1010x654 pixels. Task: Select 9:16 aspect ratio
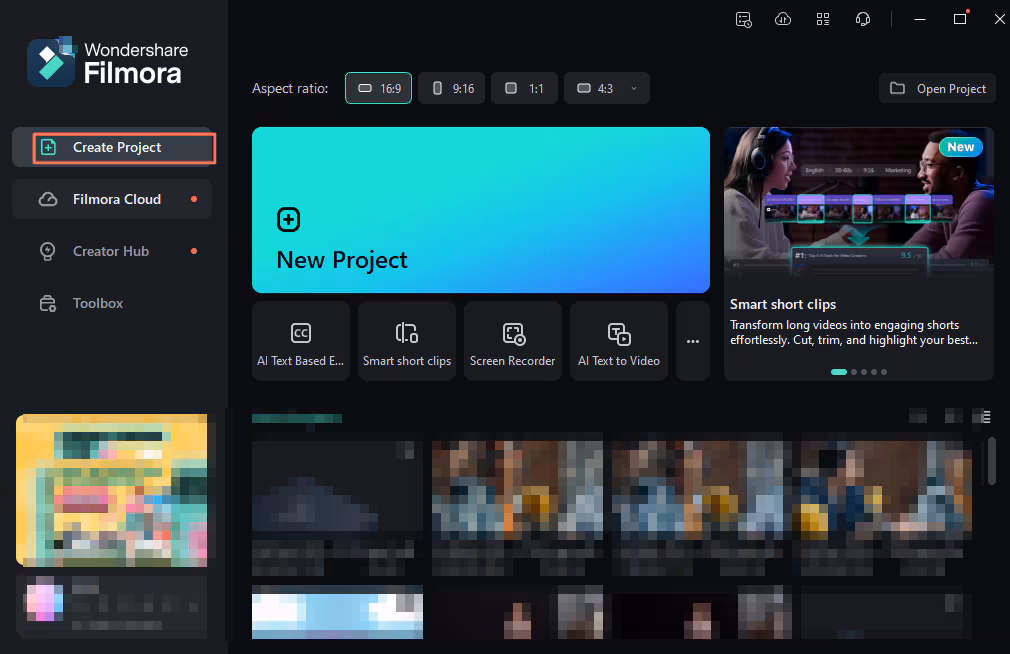pos(452,88)
